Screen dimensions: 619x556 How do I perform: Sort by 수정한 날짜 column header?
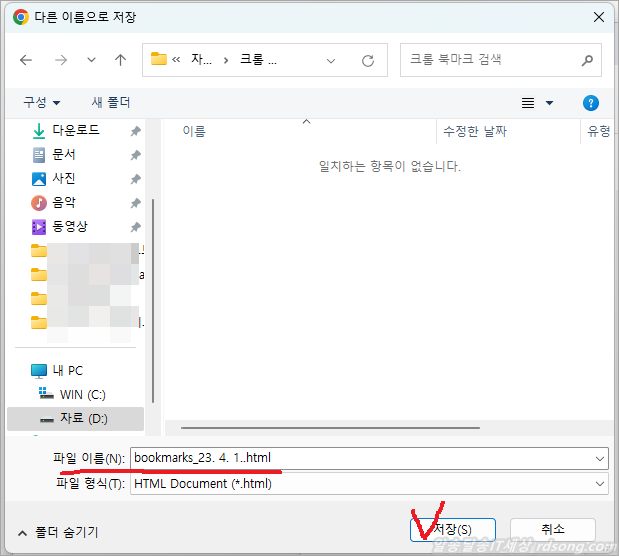[x=475, y=131]
